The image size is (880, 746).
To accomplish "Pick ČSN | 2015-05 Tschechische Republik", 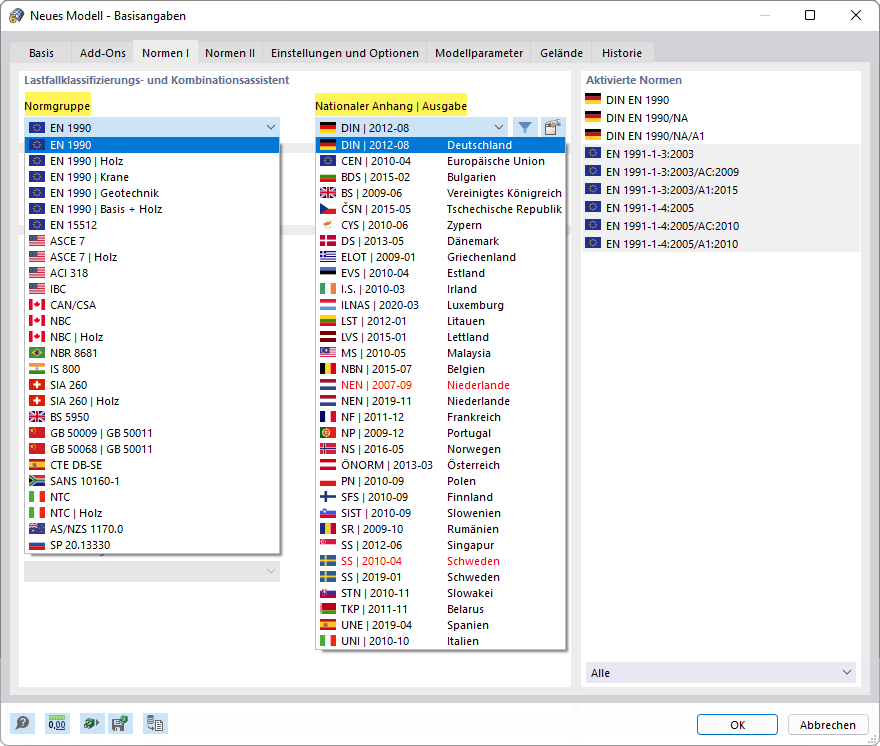I will pos(441,209).
